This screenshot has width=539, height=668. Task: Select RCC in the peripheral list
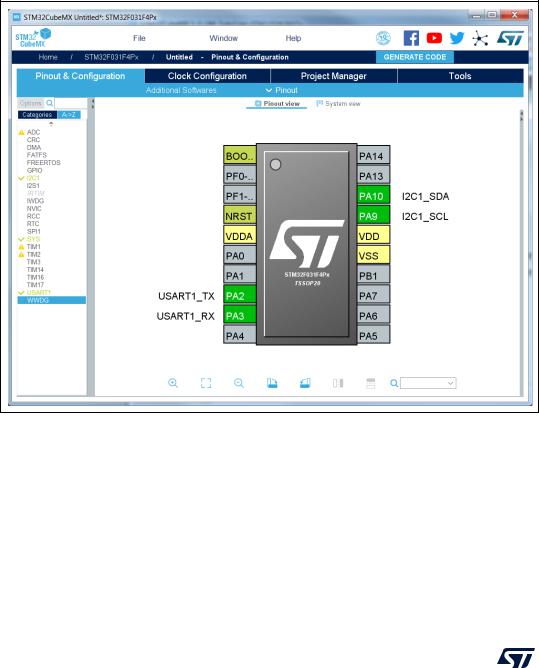tap(33, 216)
